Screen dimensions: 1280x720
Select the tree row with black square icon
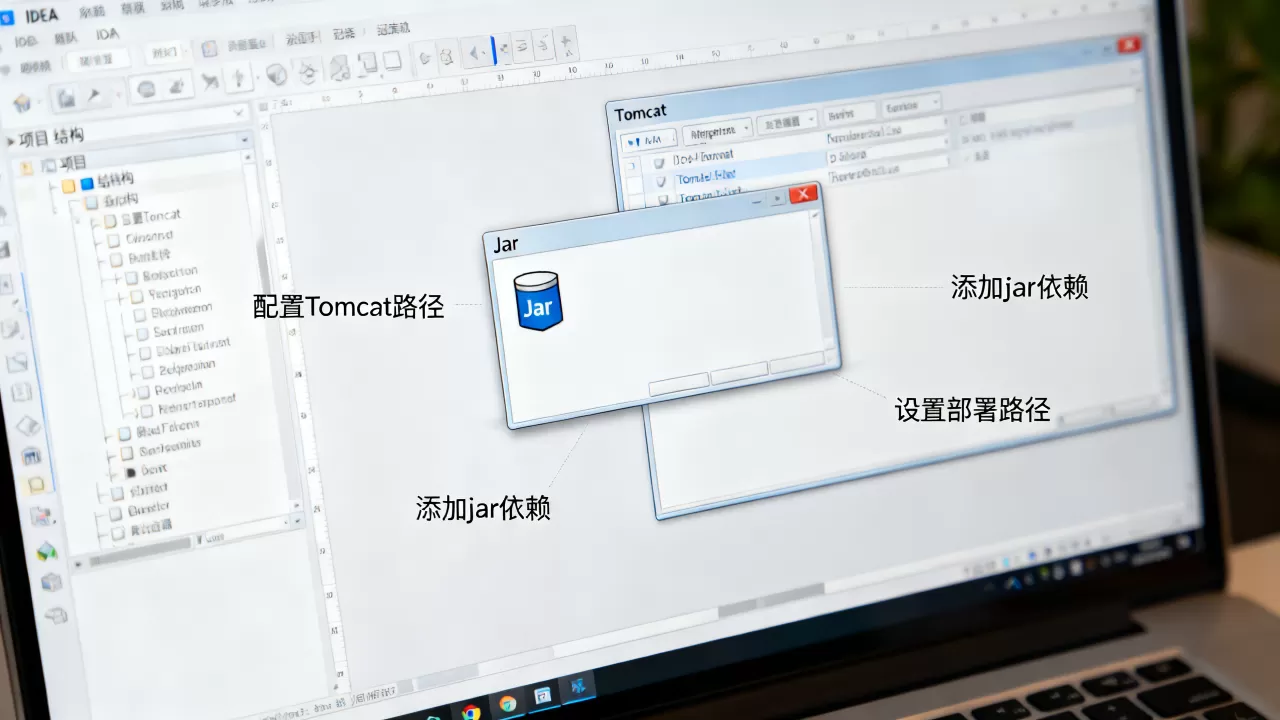[145, 469]
